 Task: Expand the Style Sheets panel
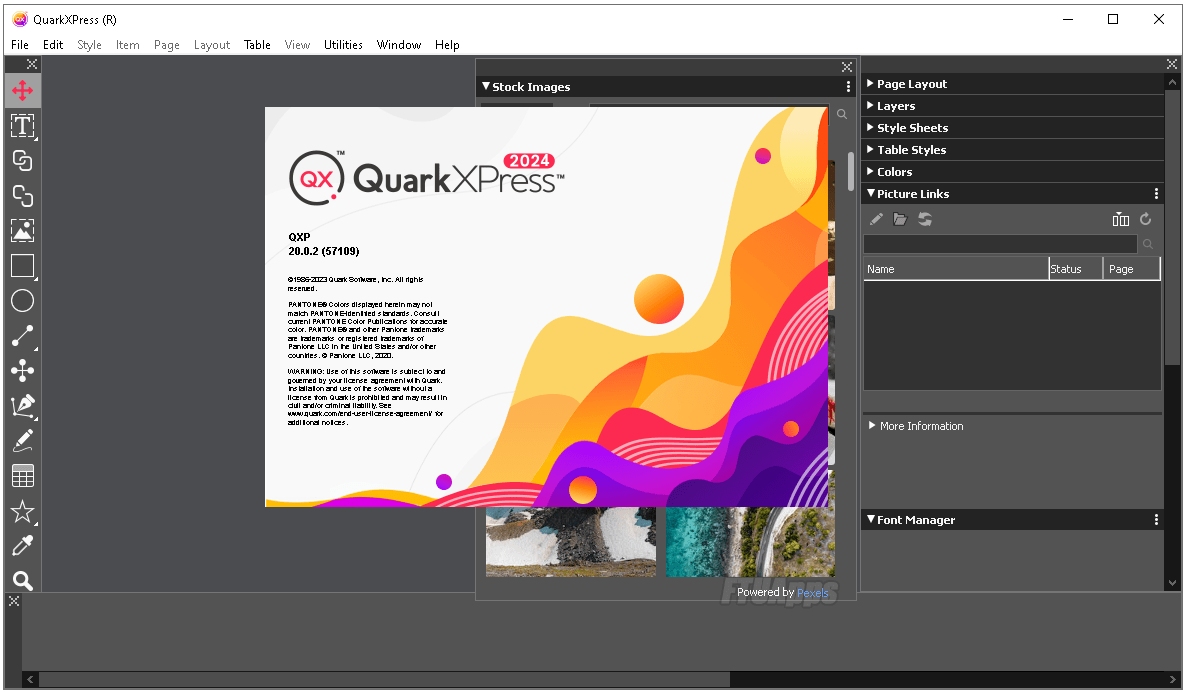870,127
